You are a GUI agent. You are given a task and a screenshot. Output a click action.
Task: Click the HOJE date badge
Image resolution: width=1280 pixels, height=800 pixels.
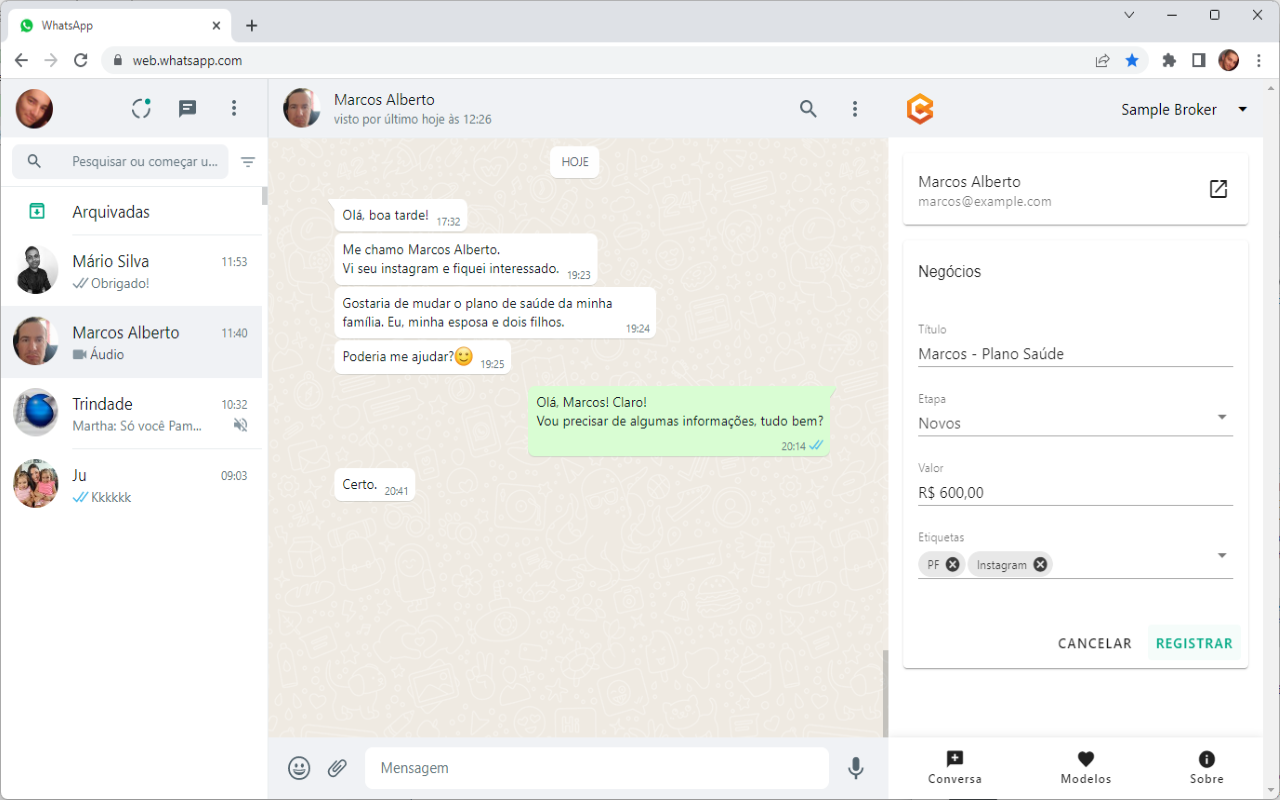pyautogui.click(x=575, y=162)
